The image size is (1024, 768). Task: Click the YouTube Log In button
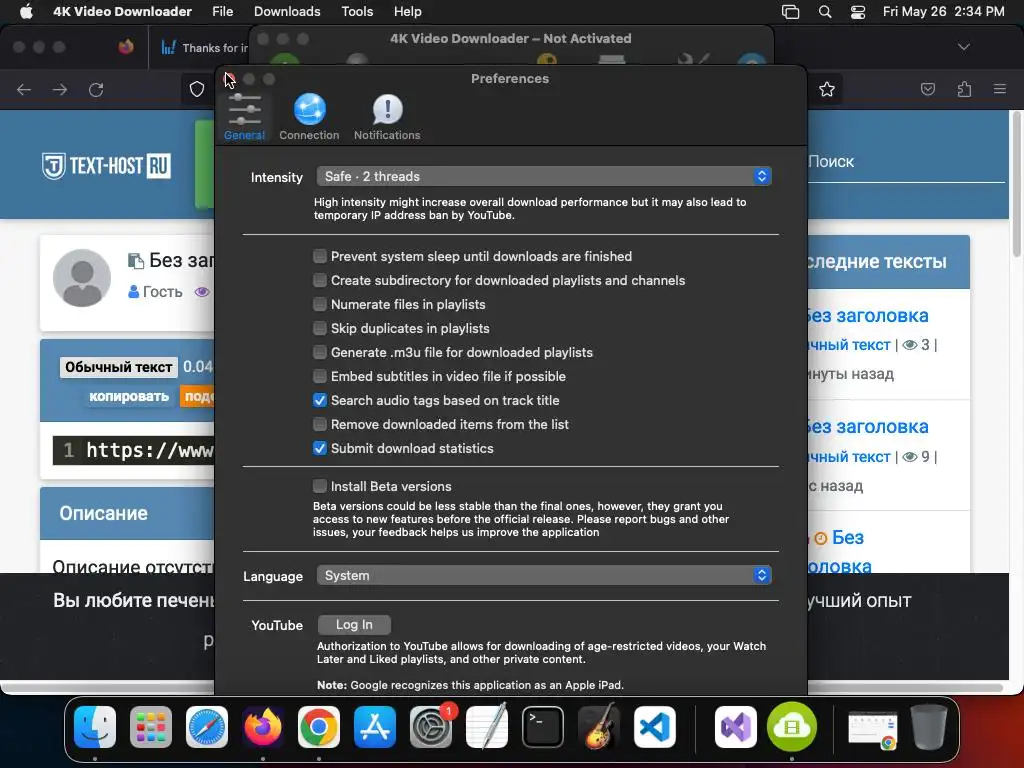(x=354, y=625)
